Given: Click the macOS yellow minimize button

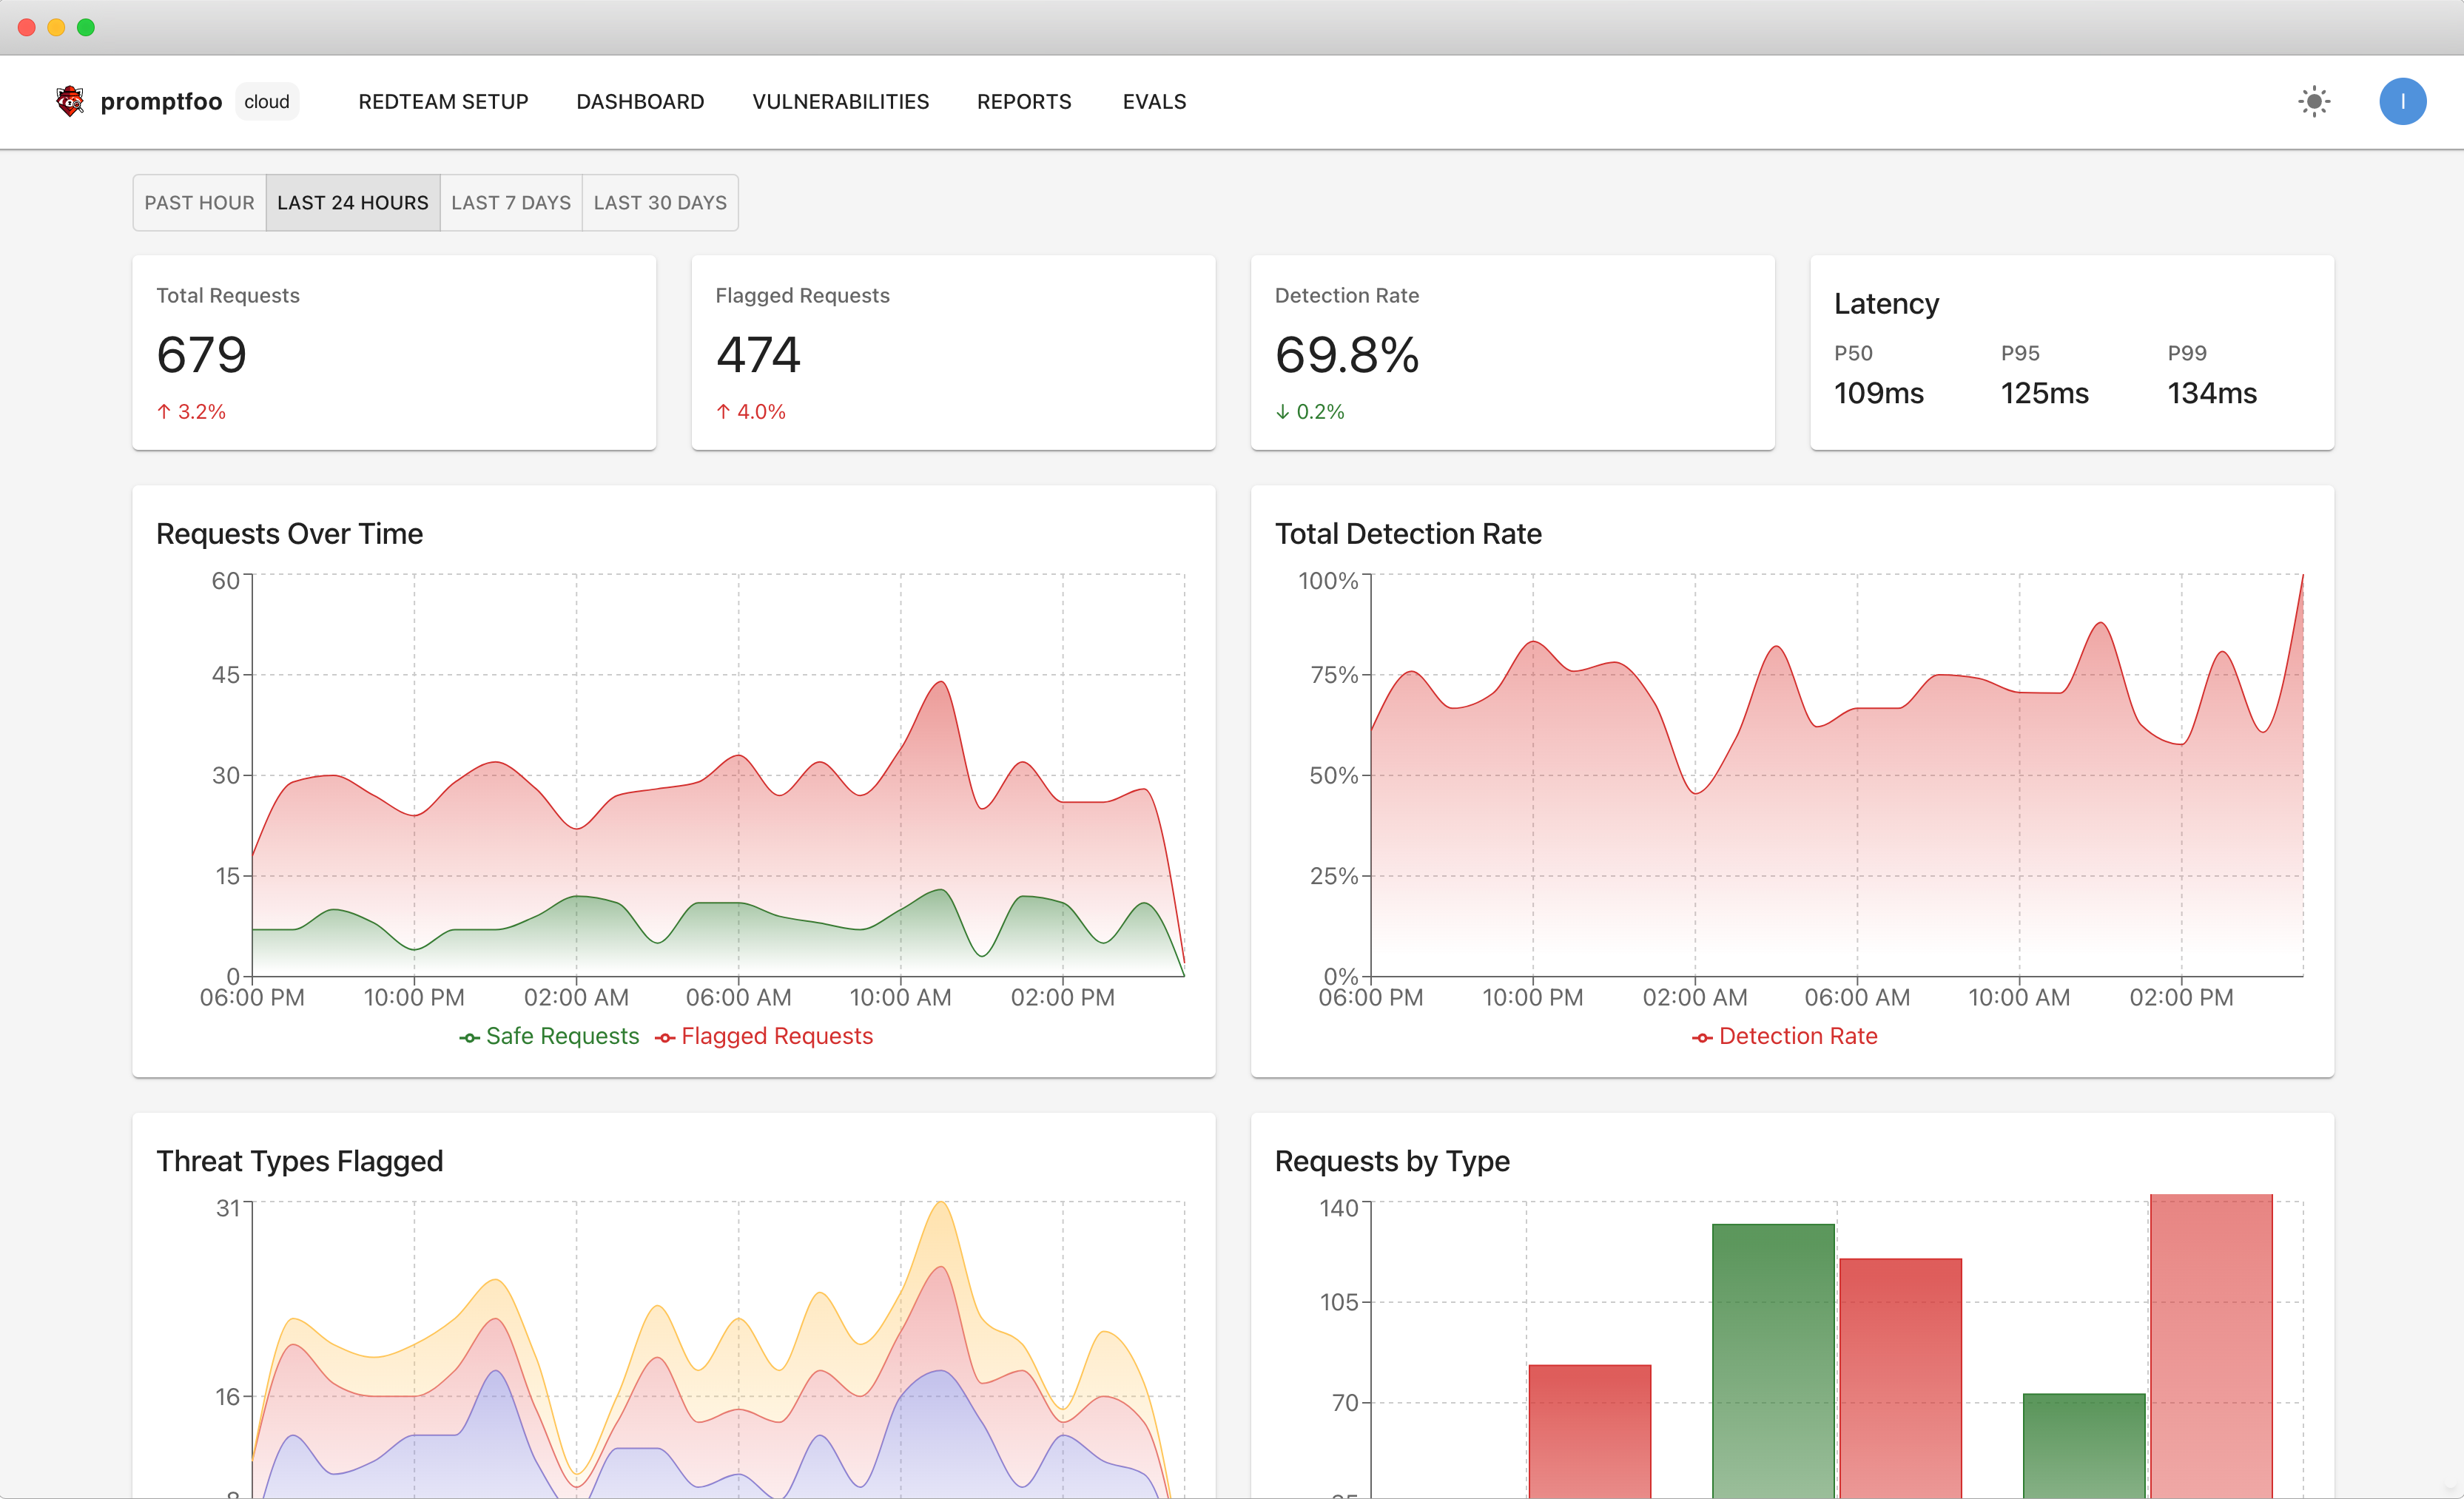Looking at the screenshot, I should point(56,27).
